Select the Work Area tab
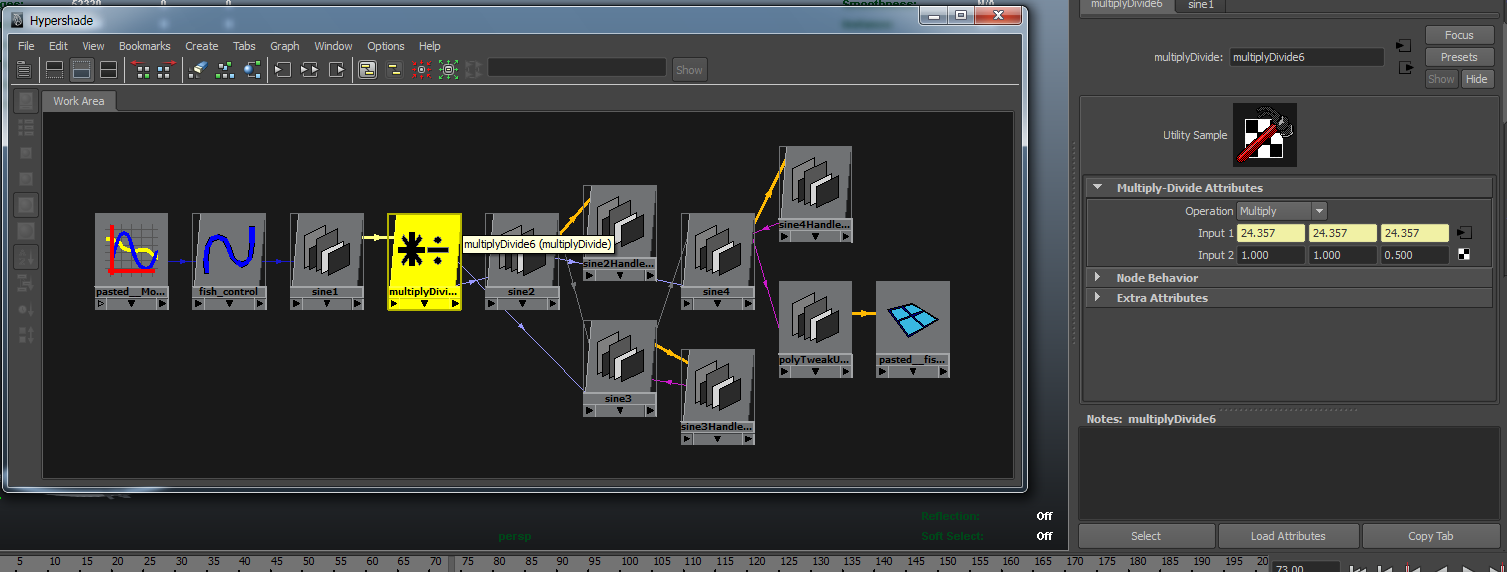Screen dimensions: 1507x572 (x=78, y=101)
